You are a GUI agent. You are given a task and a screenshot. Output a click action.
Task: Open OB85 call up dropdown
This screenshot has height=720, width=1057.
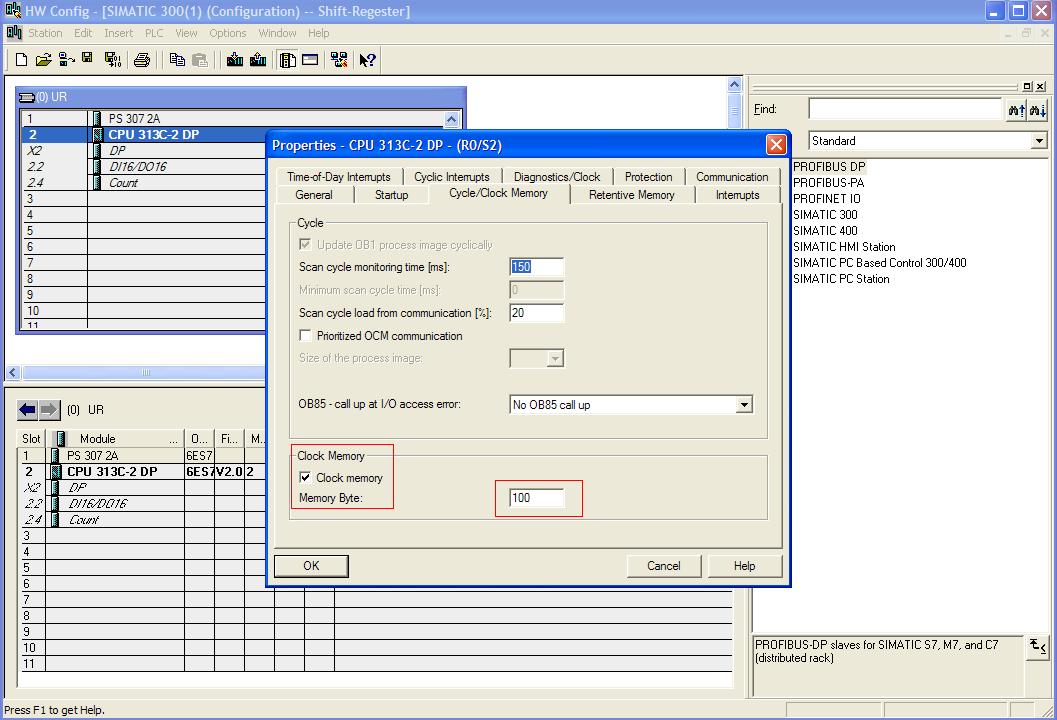(744, 404)
